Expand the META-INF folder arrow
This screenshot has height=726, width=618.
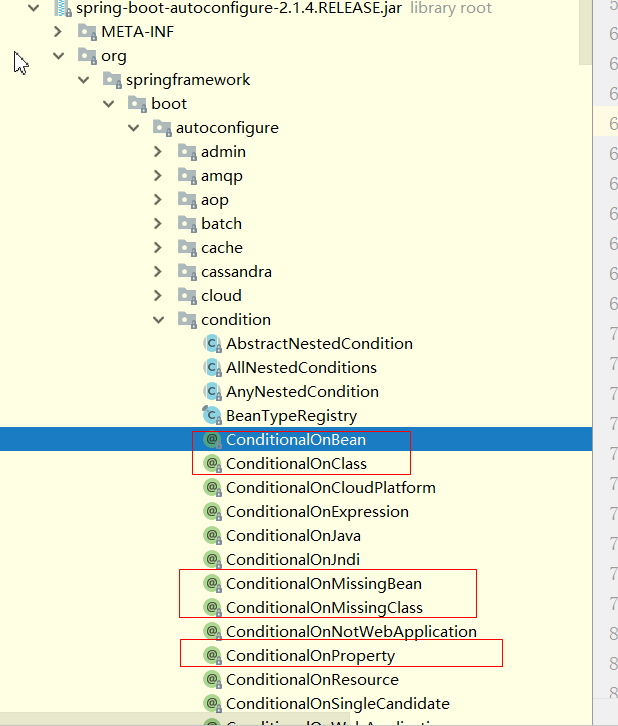[x=58, y=32]
